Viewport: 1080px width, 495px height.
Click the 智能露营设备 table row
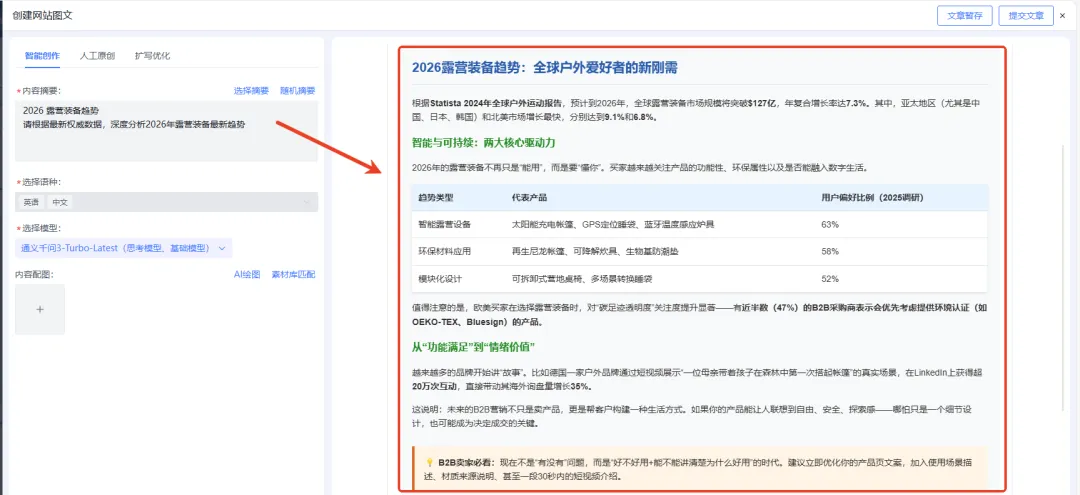[x=699, y=225]
